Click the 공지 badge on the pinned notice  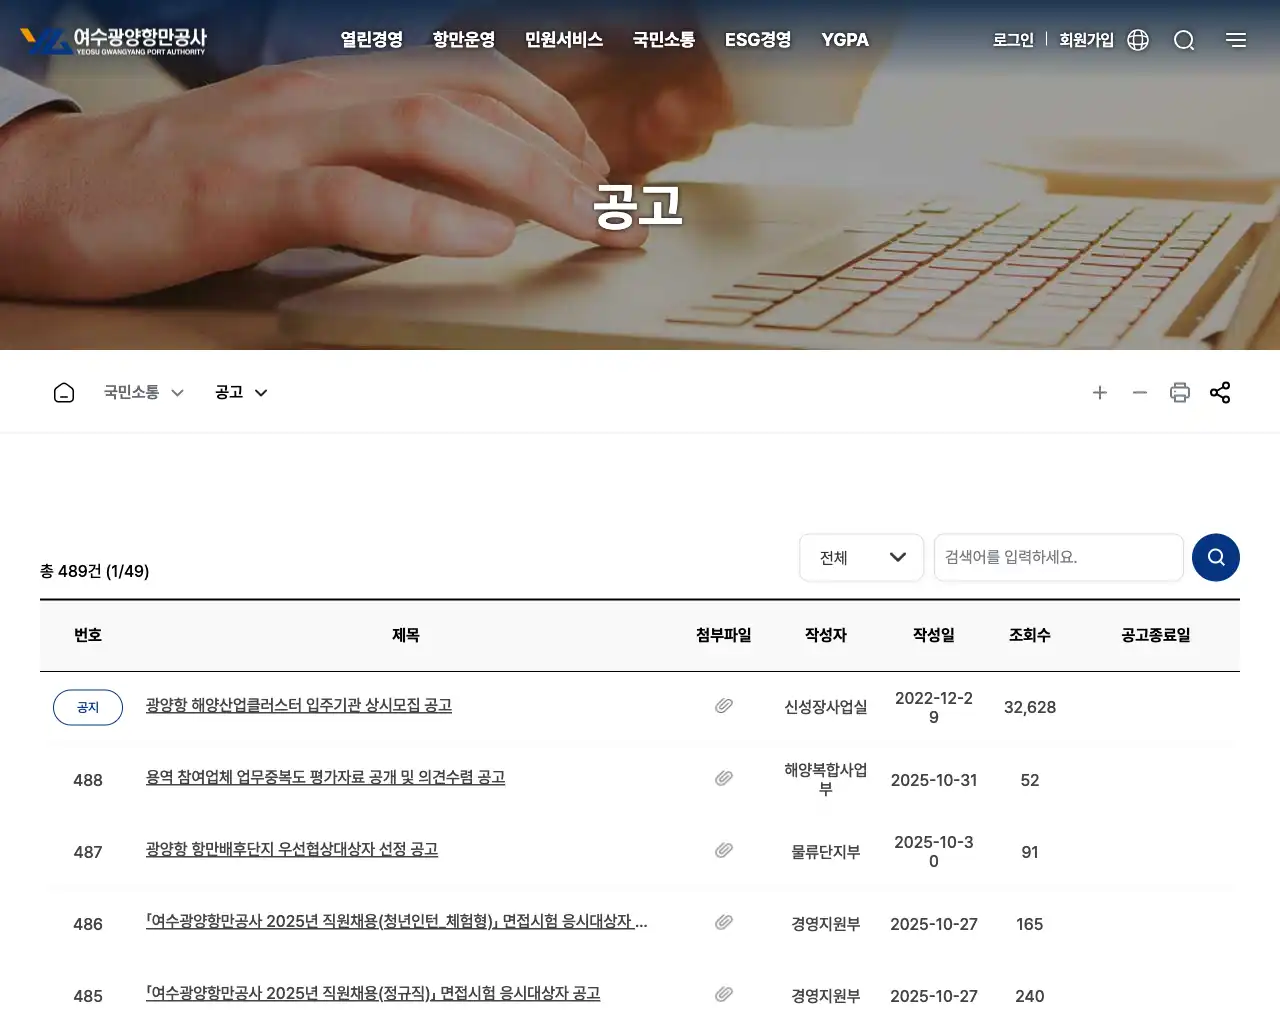click(87, 707)
